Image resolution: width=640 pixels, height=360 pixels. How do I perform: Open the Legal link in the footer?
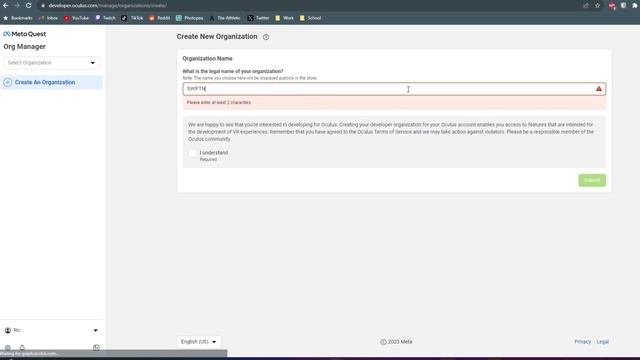point(602,342)
